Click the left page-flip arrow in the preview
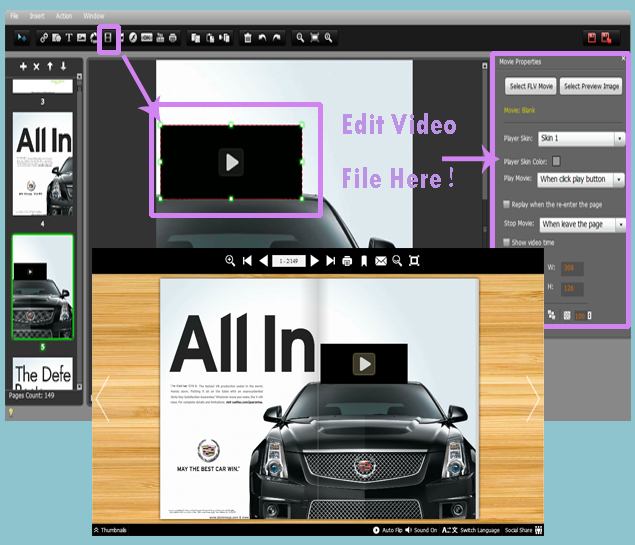This screenshot has width=635, height=545. point(102,399)
